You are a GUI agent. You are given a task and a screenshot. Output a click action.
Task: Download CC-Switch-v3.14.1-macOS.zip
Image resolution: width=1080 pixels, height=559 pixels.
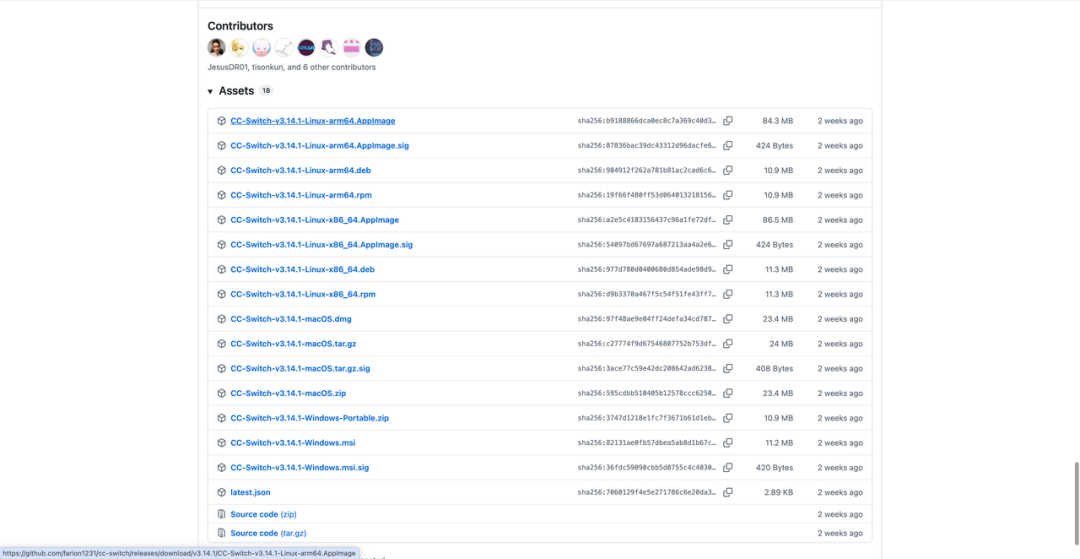(288, 393)
